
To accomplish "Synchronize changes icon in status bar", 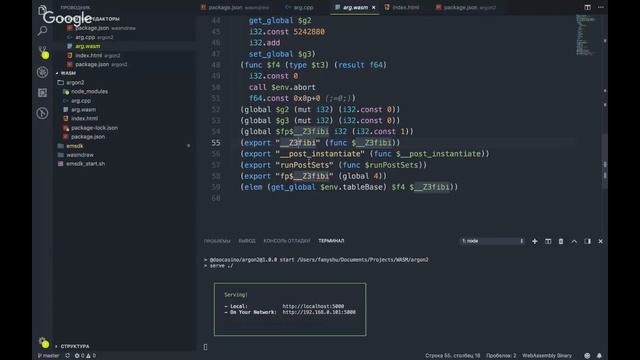I will coord(67,356).
